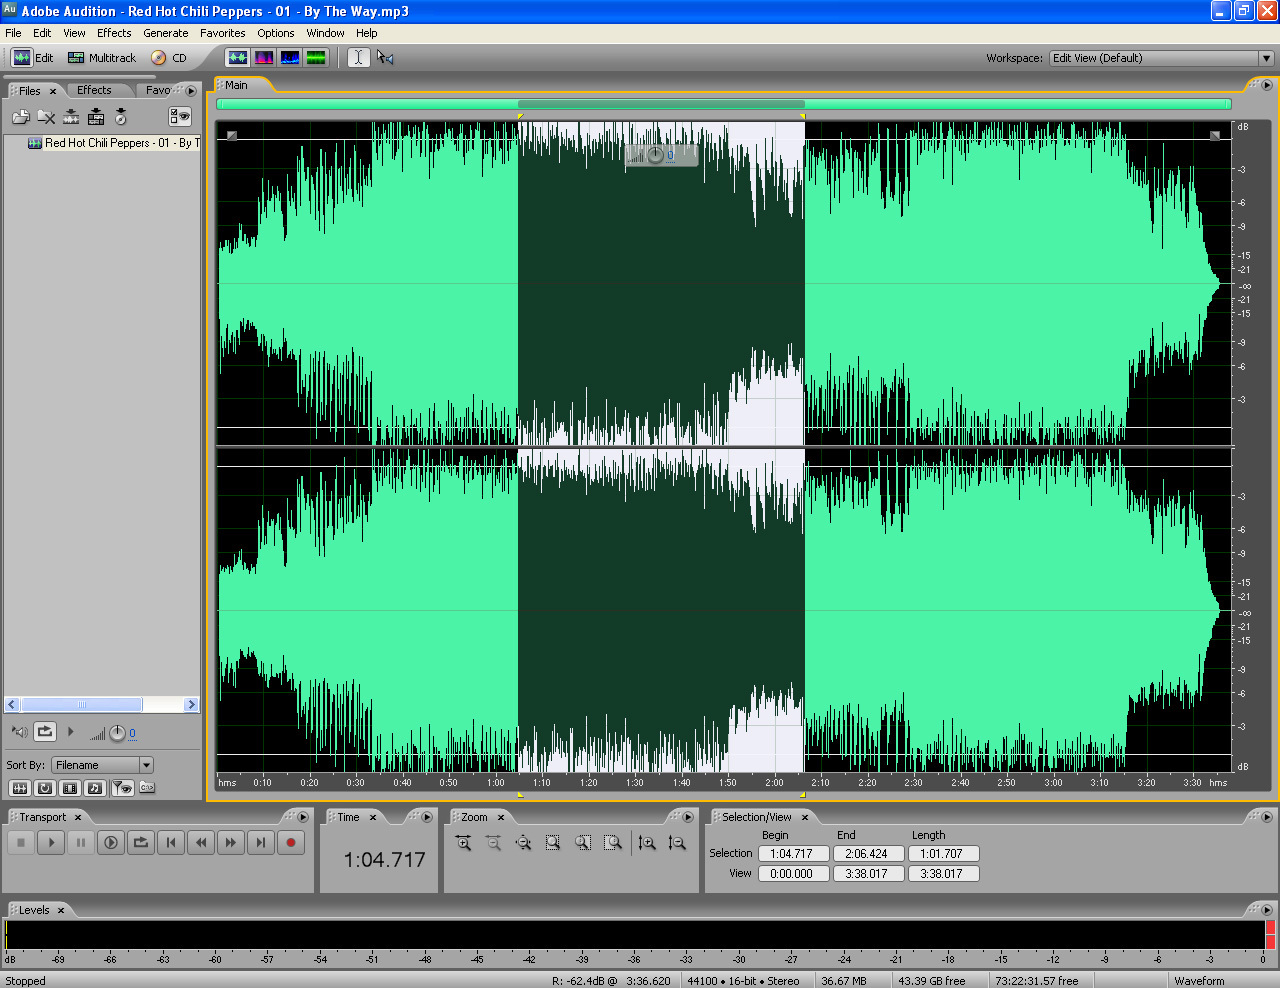Click the Fast Forward button in Transport

point(231,843)
